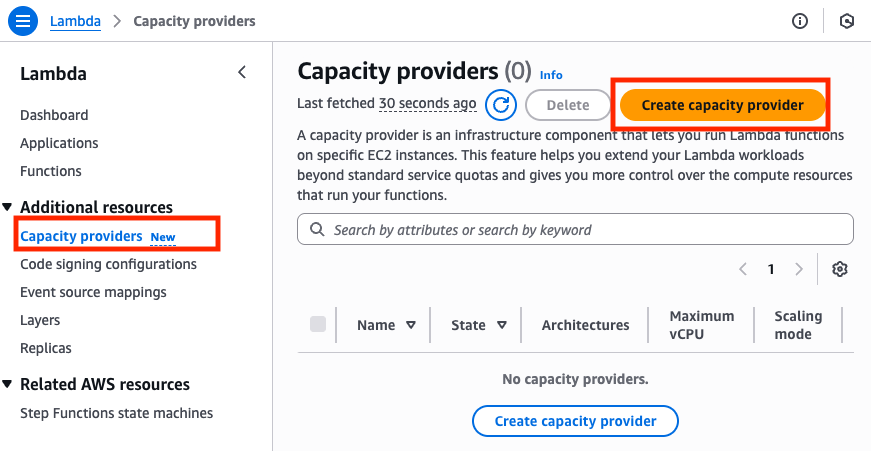Open the hamburger navigation menu
The image size is (871, 451).
23,20
